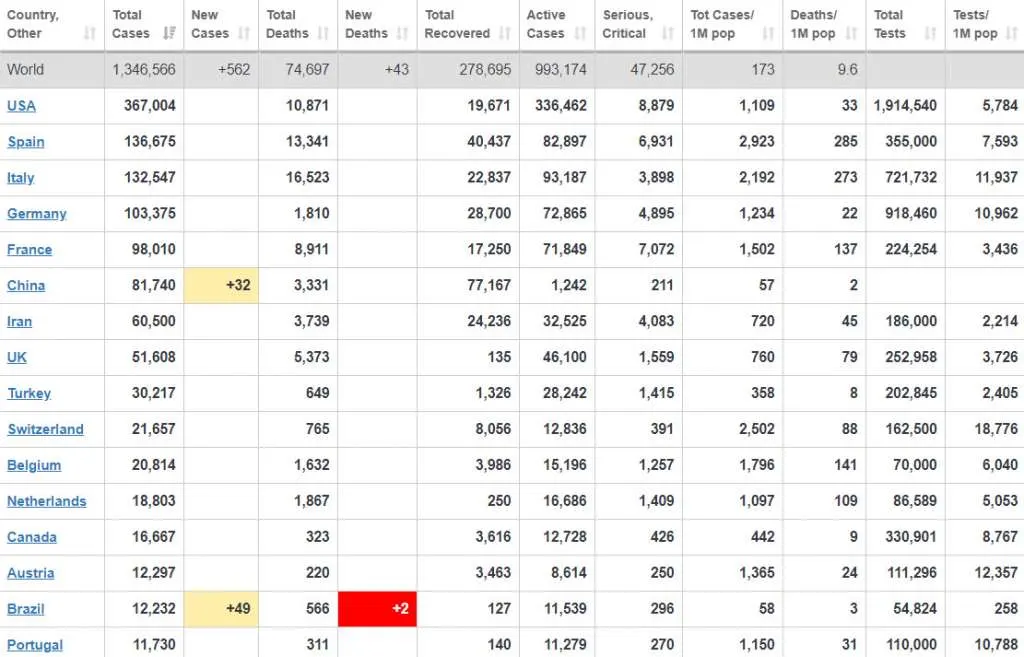
Task: Go to the Netherlands country link
Action: [x=46, y=502]
